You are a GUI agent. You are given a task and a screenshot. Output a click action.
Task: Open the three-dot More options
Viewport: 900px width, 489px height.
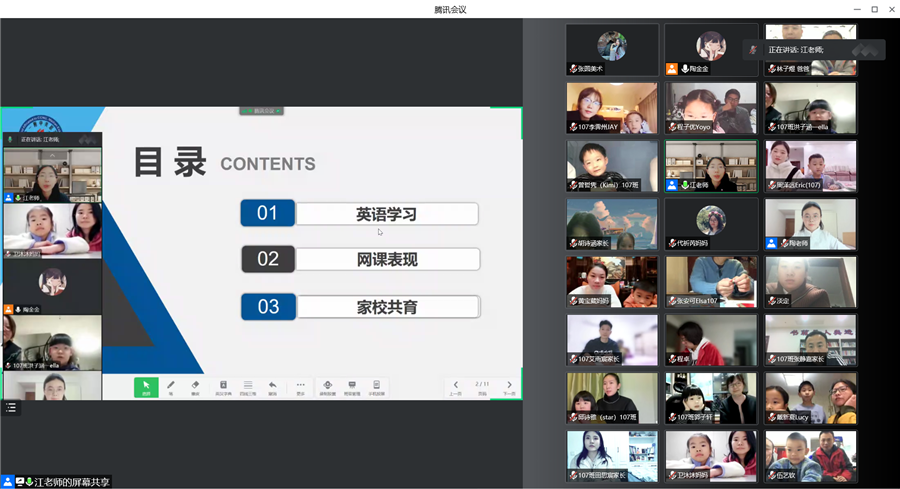point(300,387)
